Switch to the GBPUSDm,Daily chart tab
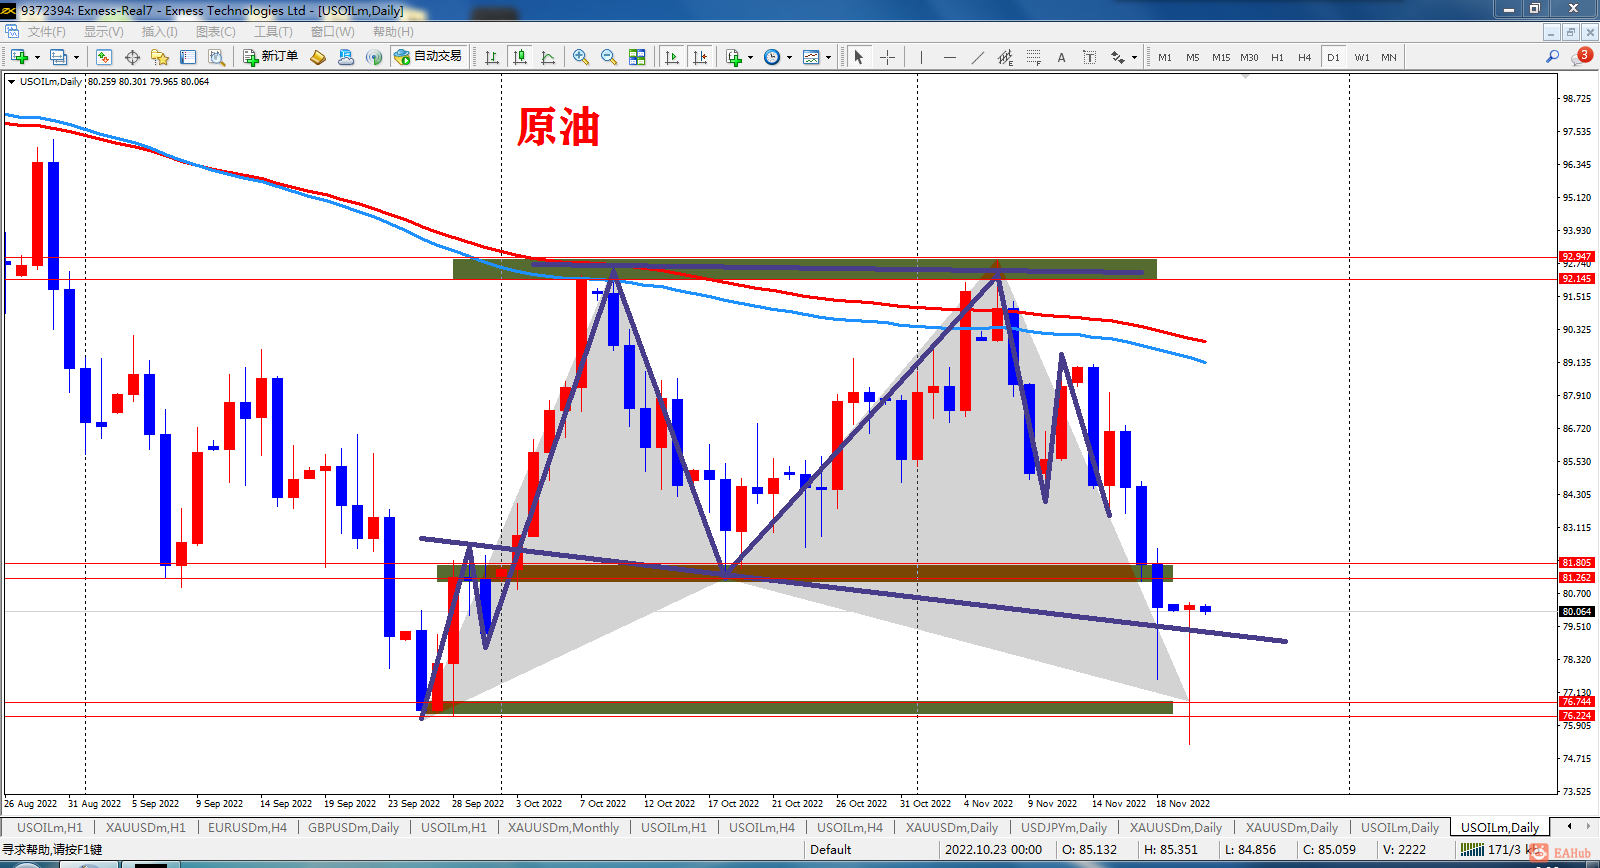 click(x=353, y=828)
